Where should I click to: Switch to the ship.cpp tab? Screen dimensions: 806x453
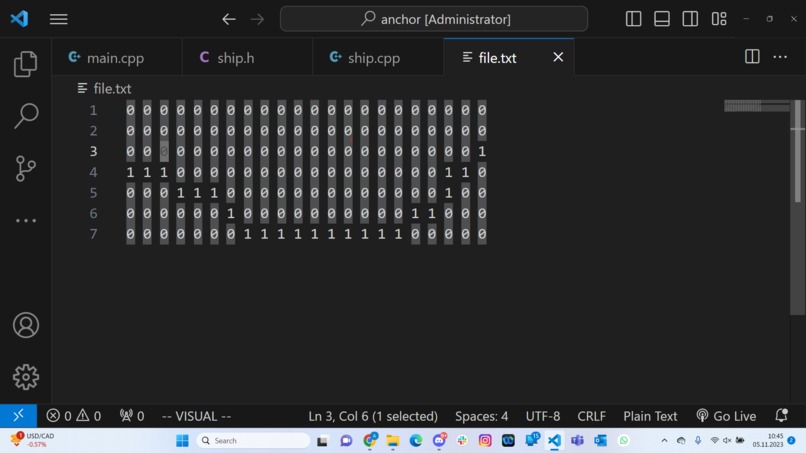point(378,57)
